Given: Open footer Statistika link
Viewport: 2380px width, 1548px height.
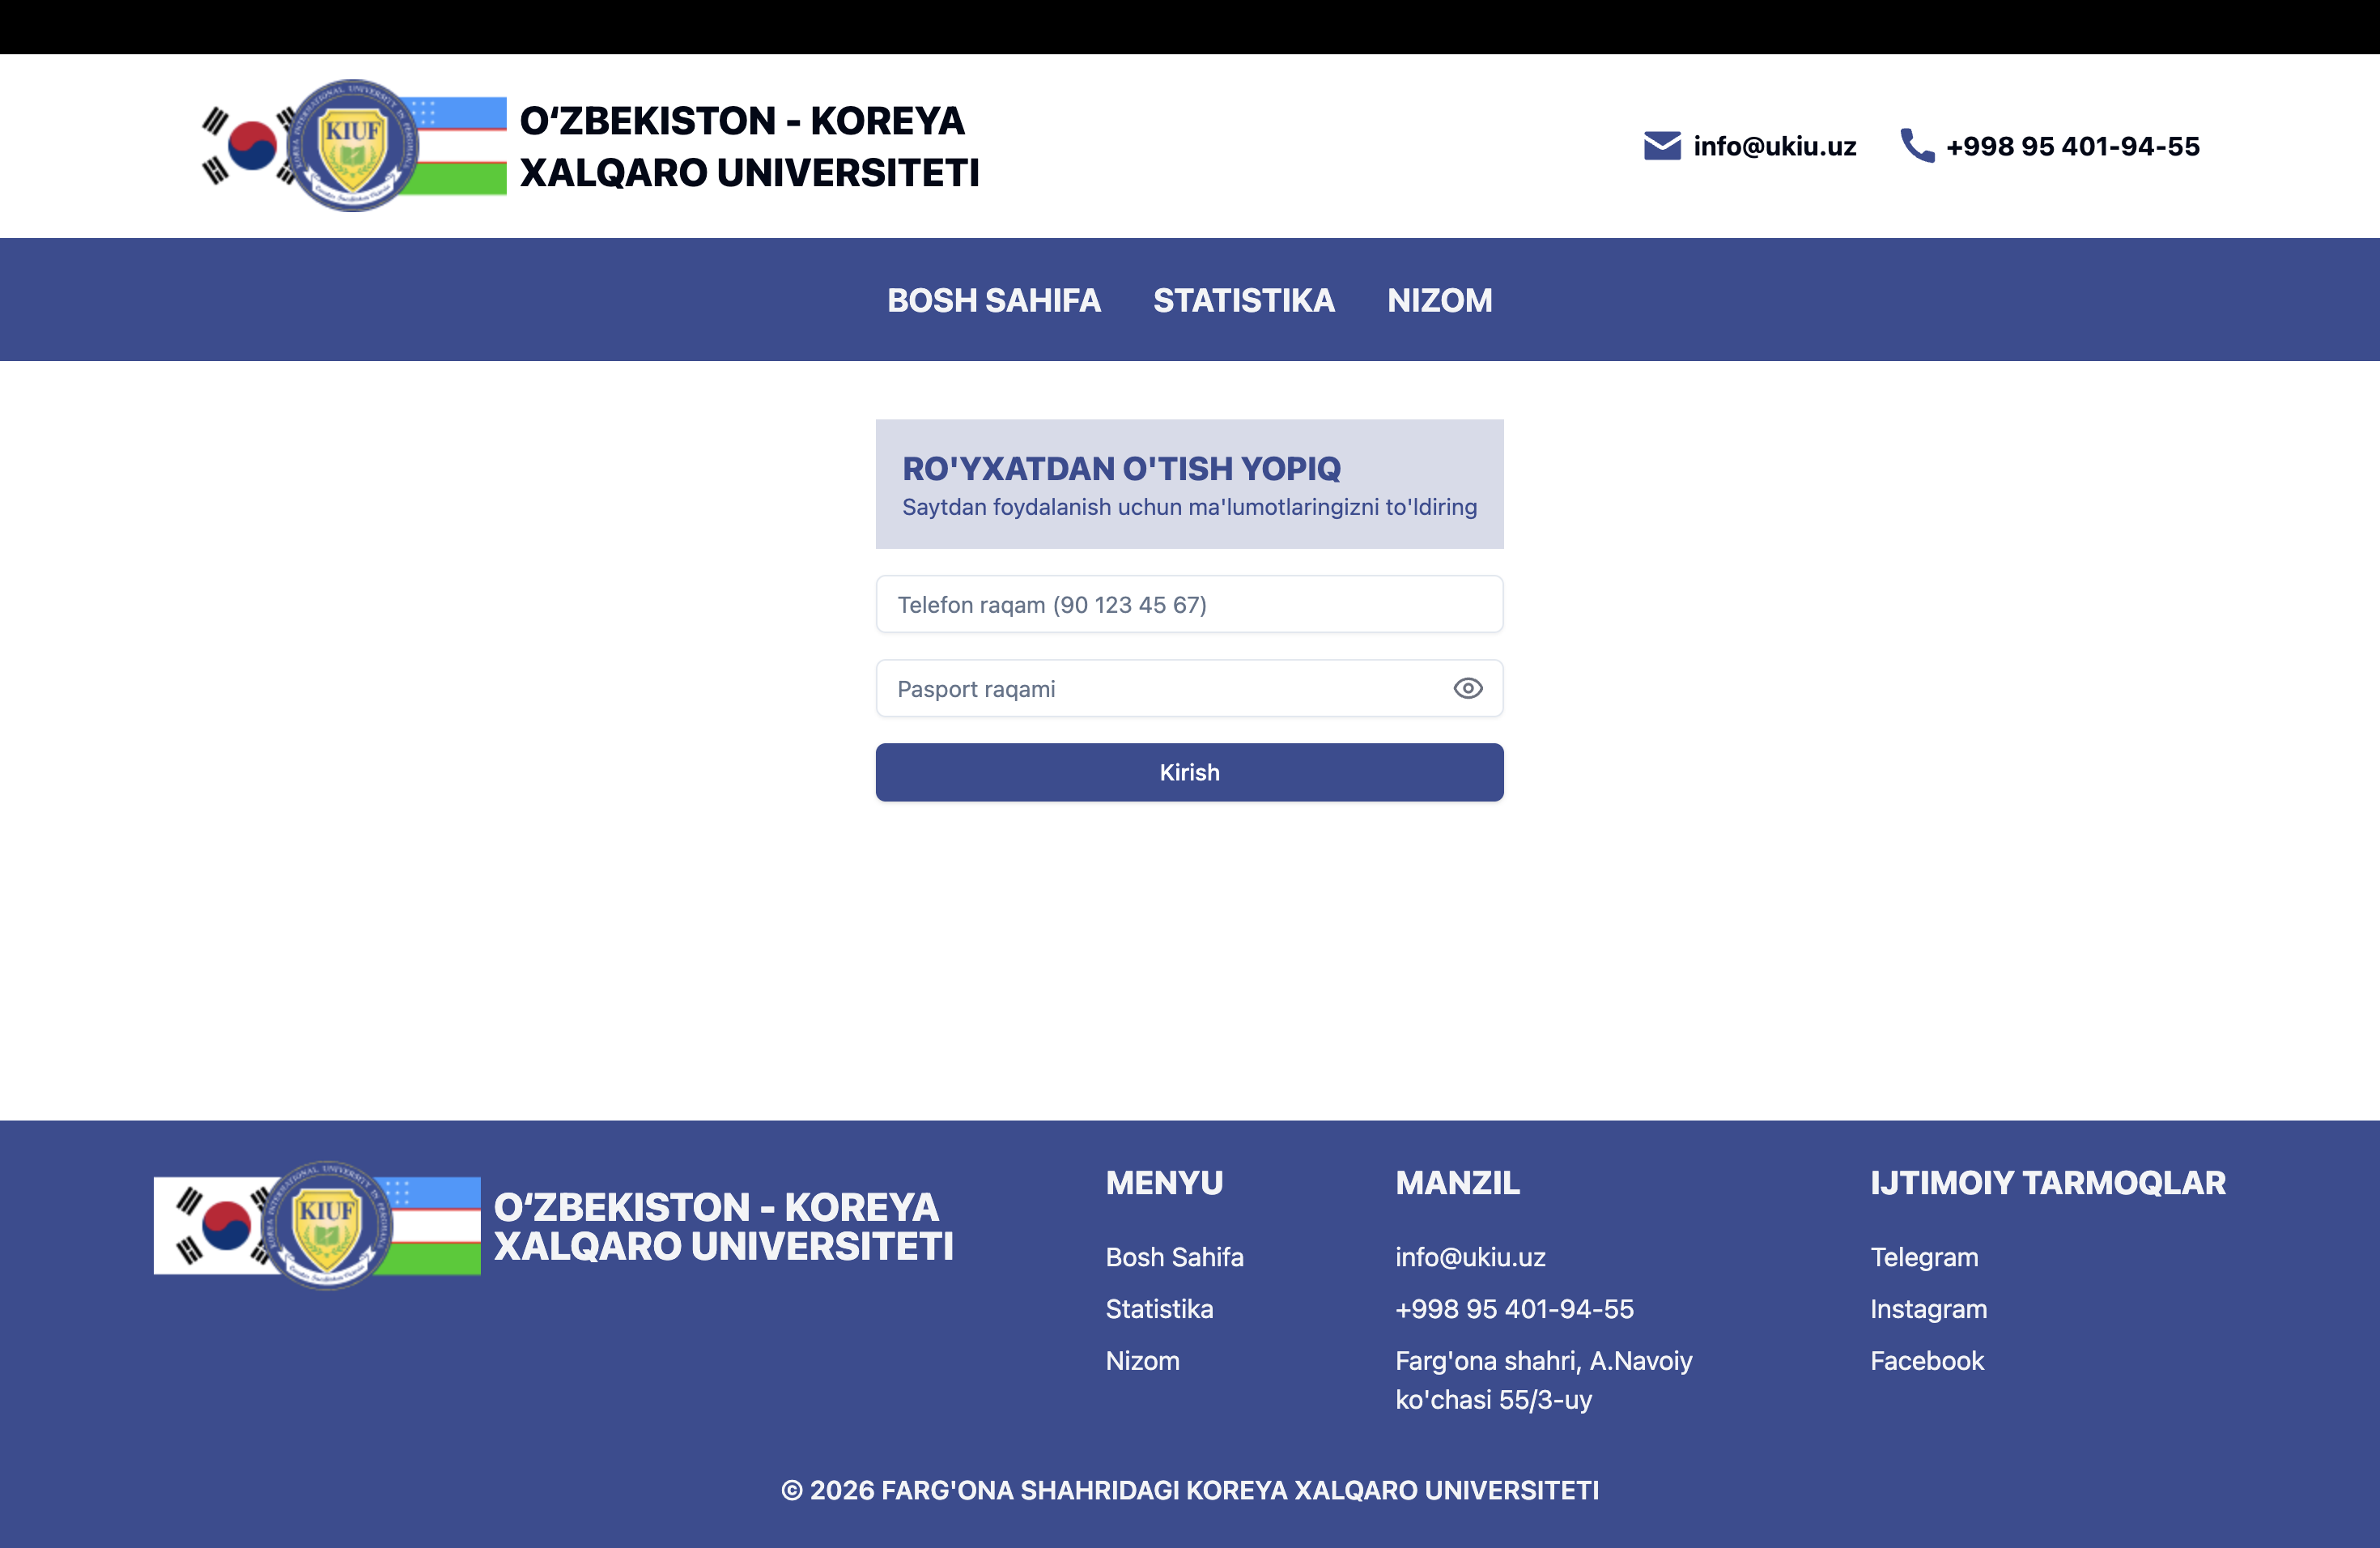Looking at the screenshot, I should coord(1159,1309).
